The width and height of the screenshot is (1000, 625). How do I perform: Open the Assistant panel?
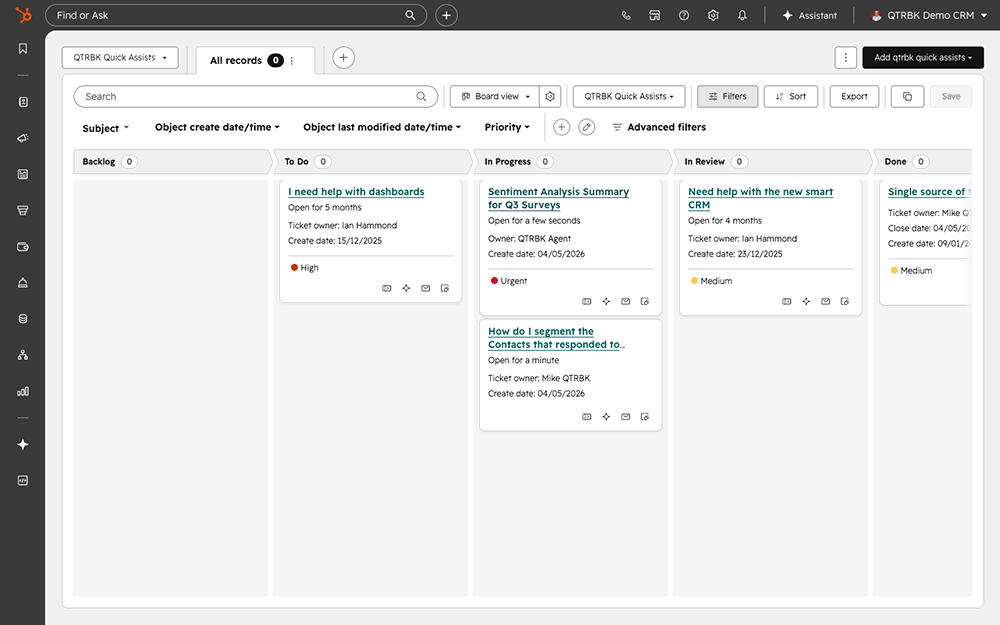[x=809, y=15]
